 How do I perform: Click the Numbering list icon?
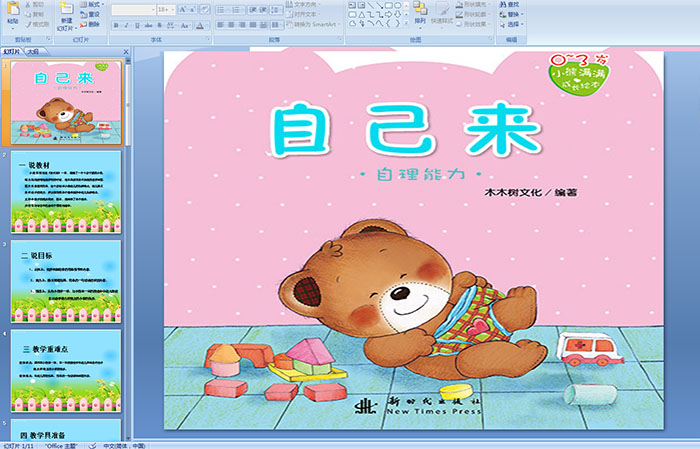(236, 10)
